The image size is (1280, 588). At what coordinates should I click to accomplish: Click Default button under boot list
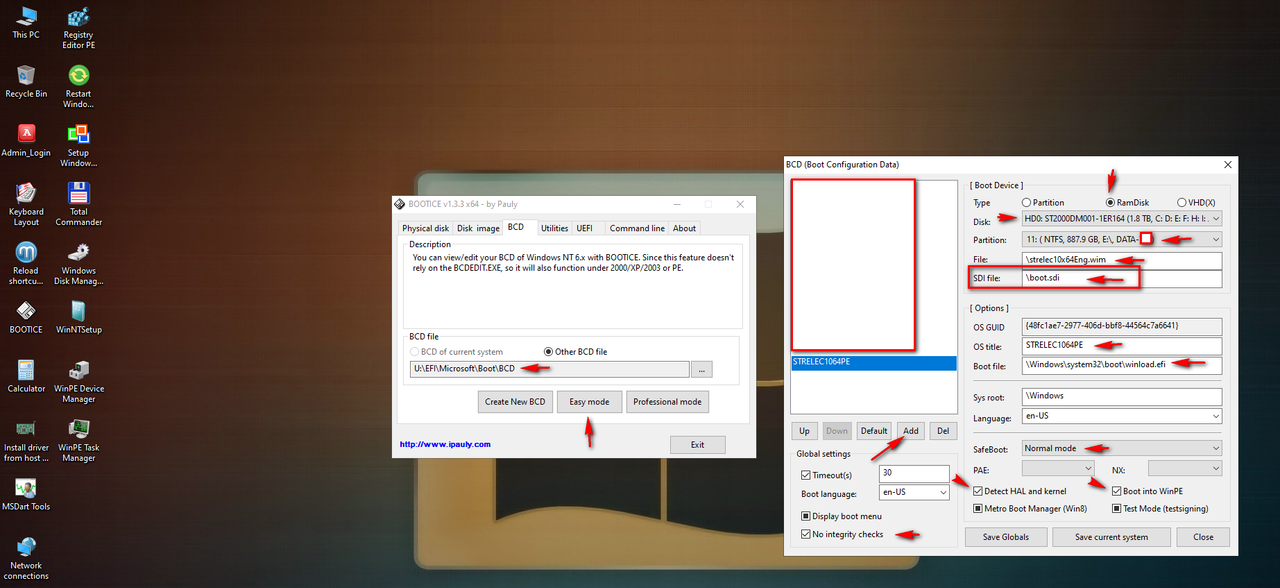874,431
